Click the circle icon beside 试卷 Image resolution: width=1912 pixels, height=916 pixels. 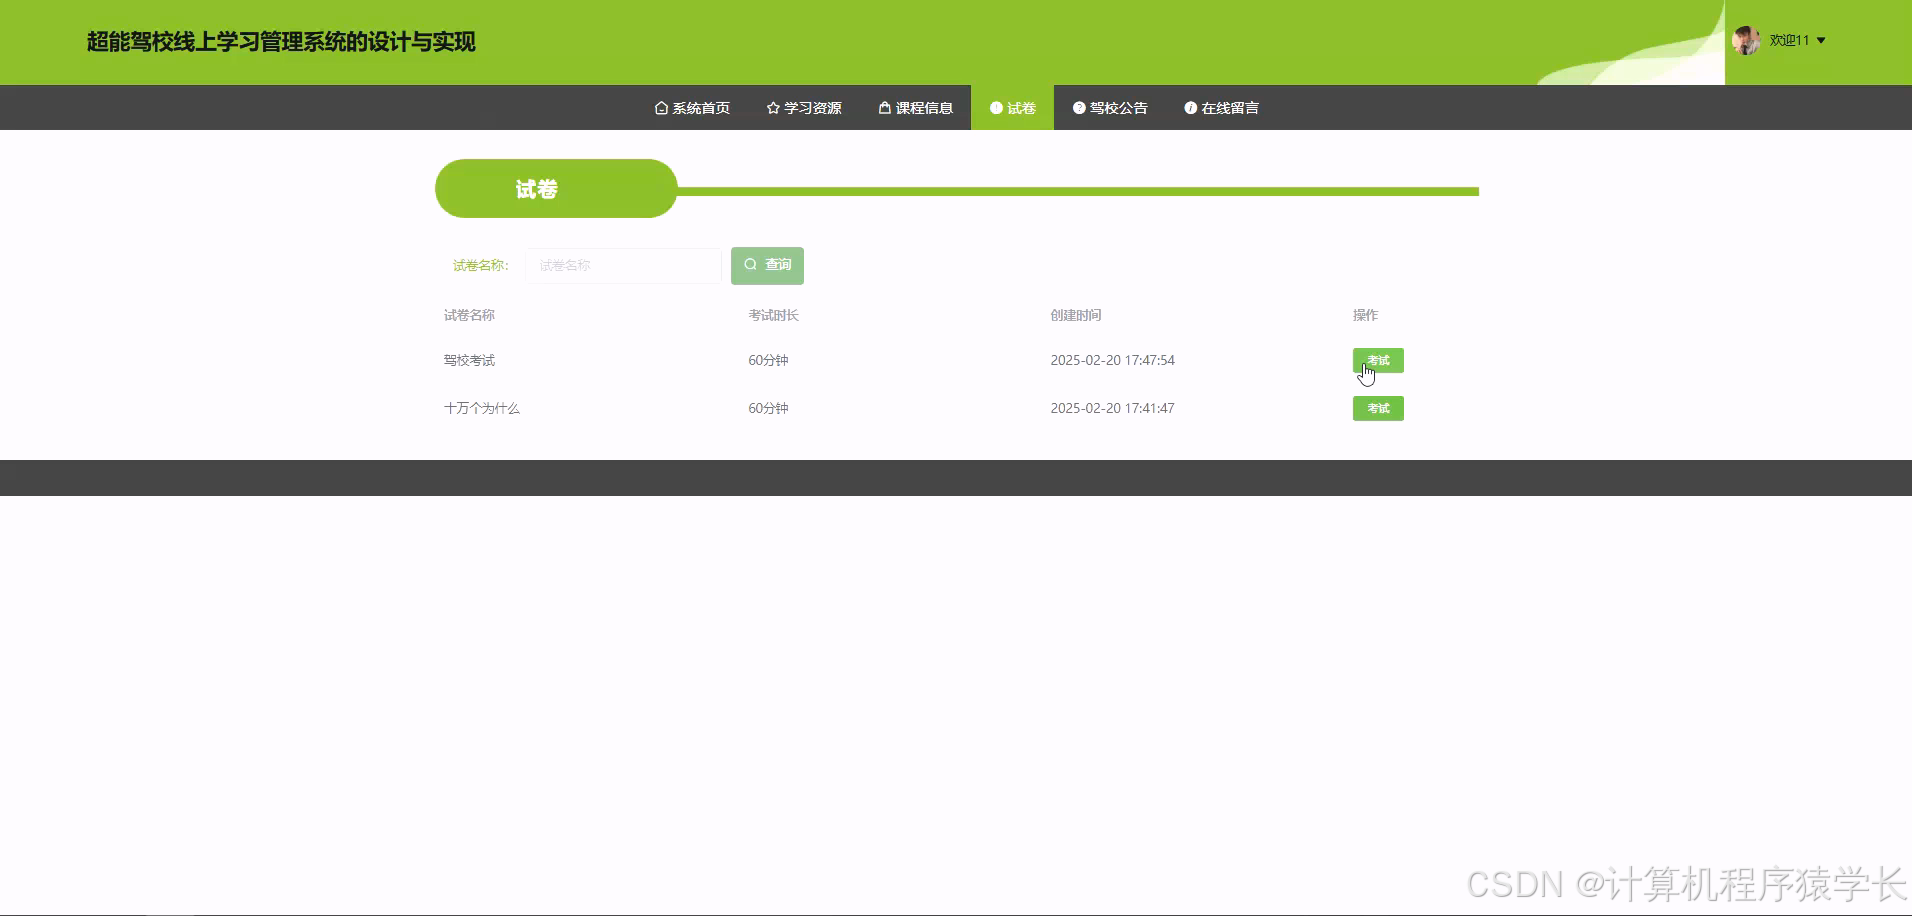(x=996, y=108)
